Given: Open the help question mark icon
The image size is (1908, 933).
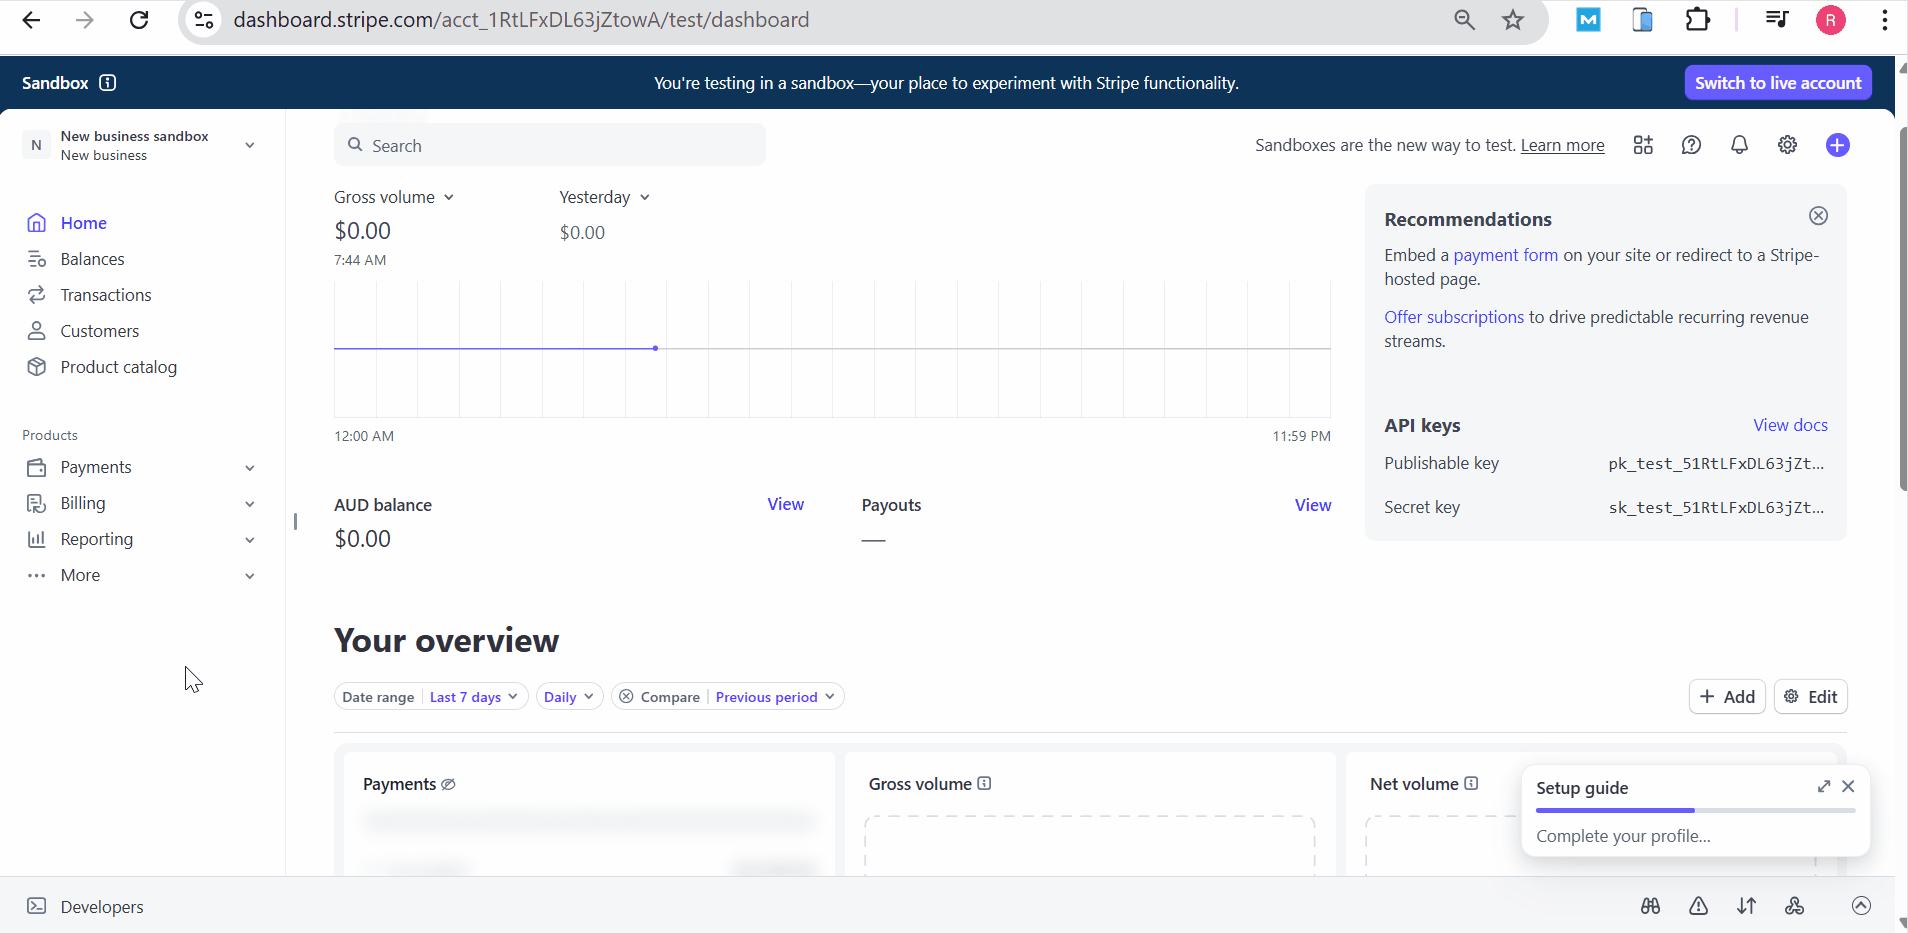Looking at the screenshot, I should [1691, 145].
